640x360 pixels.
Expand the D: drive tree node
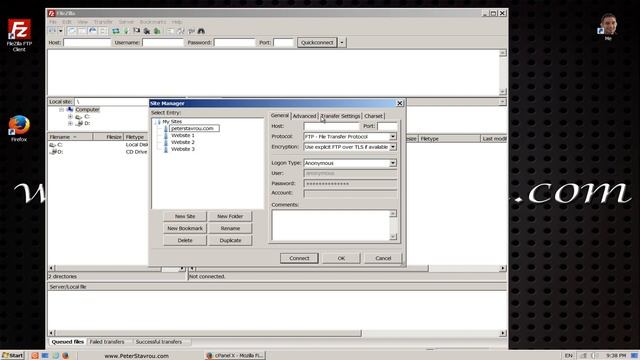point(70,123)
